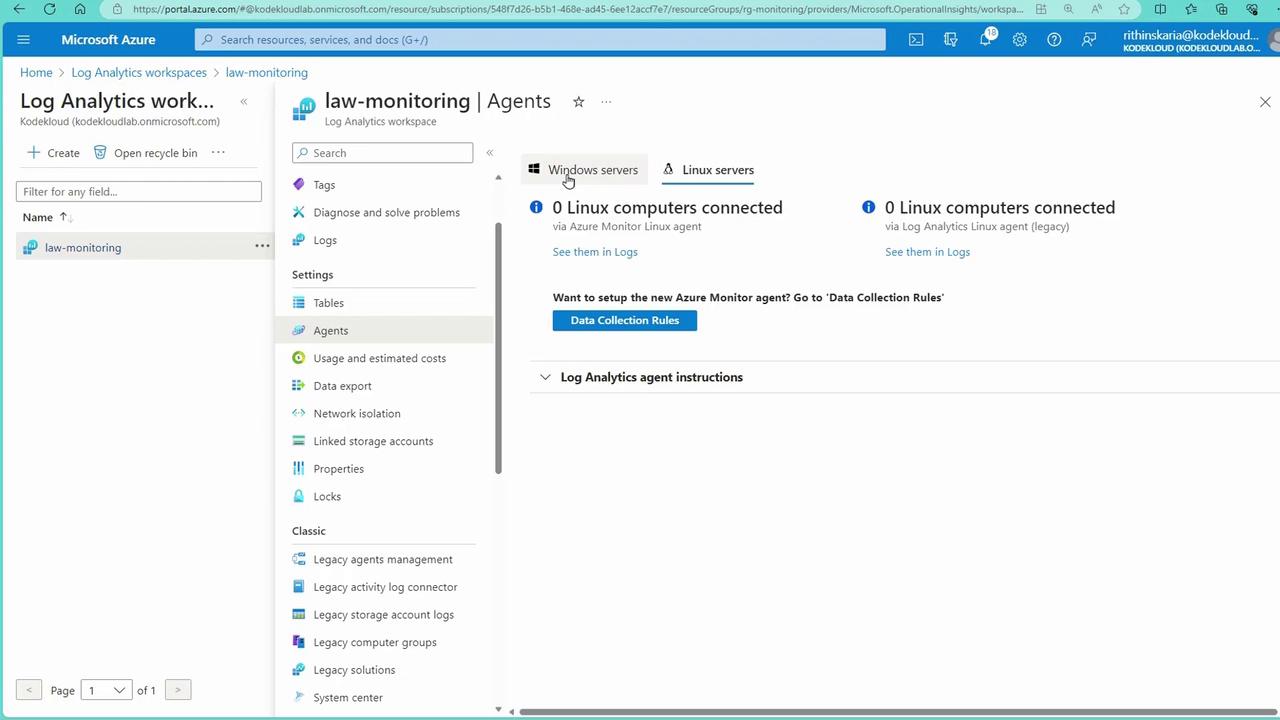
Task: Click the resource menu Search field
Action: point(382,153)
